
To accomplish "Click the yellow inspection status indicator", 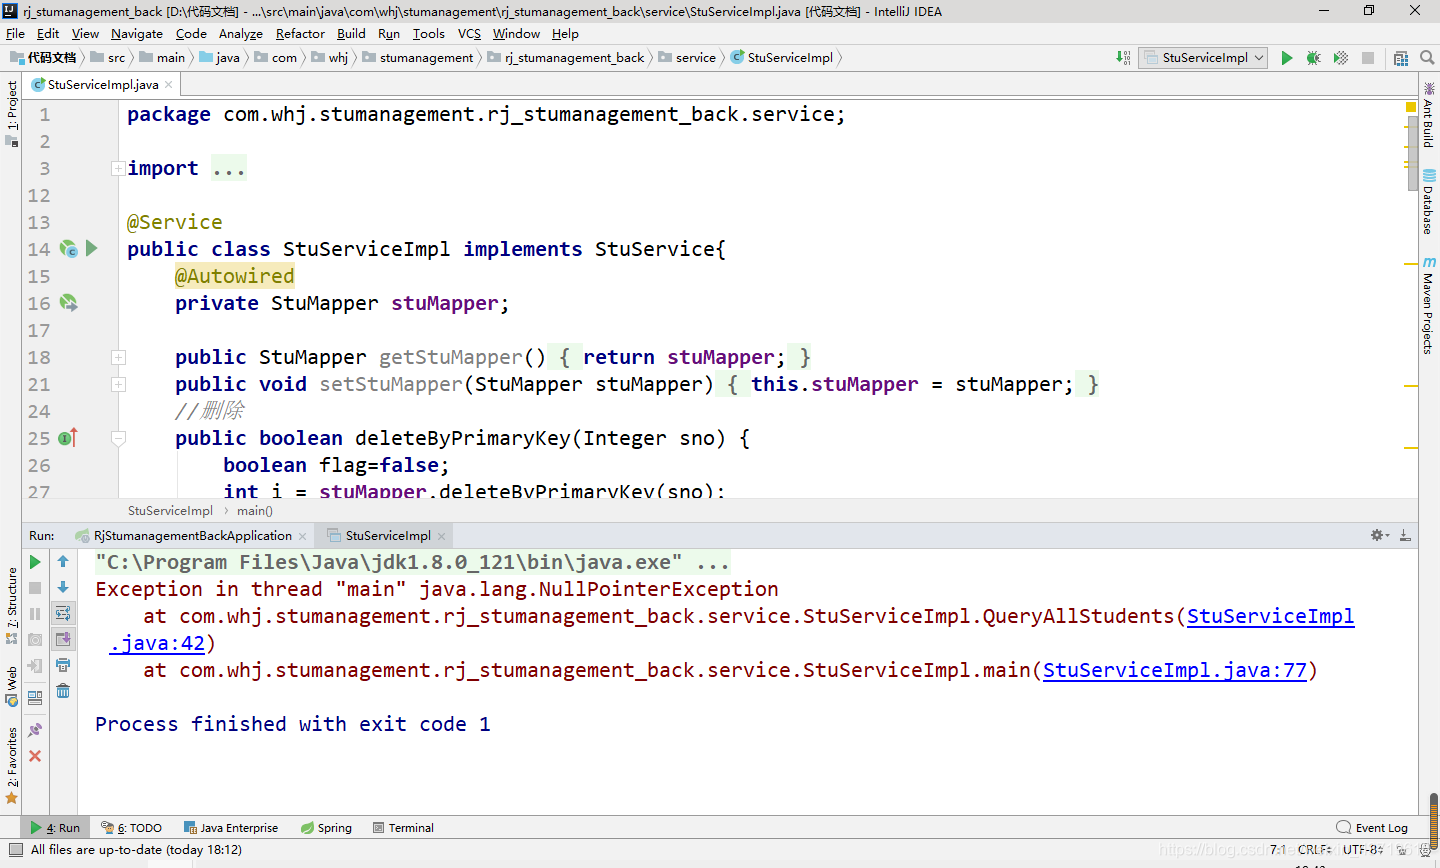I will coord(1411,106).
